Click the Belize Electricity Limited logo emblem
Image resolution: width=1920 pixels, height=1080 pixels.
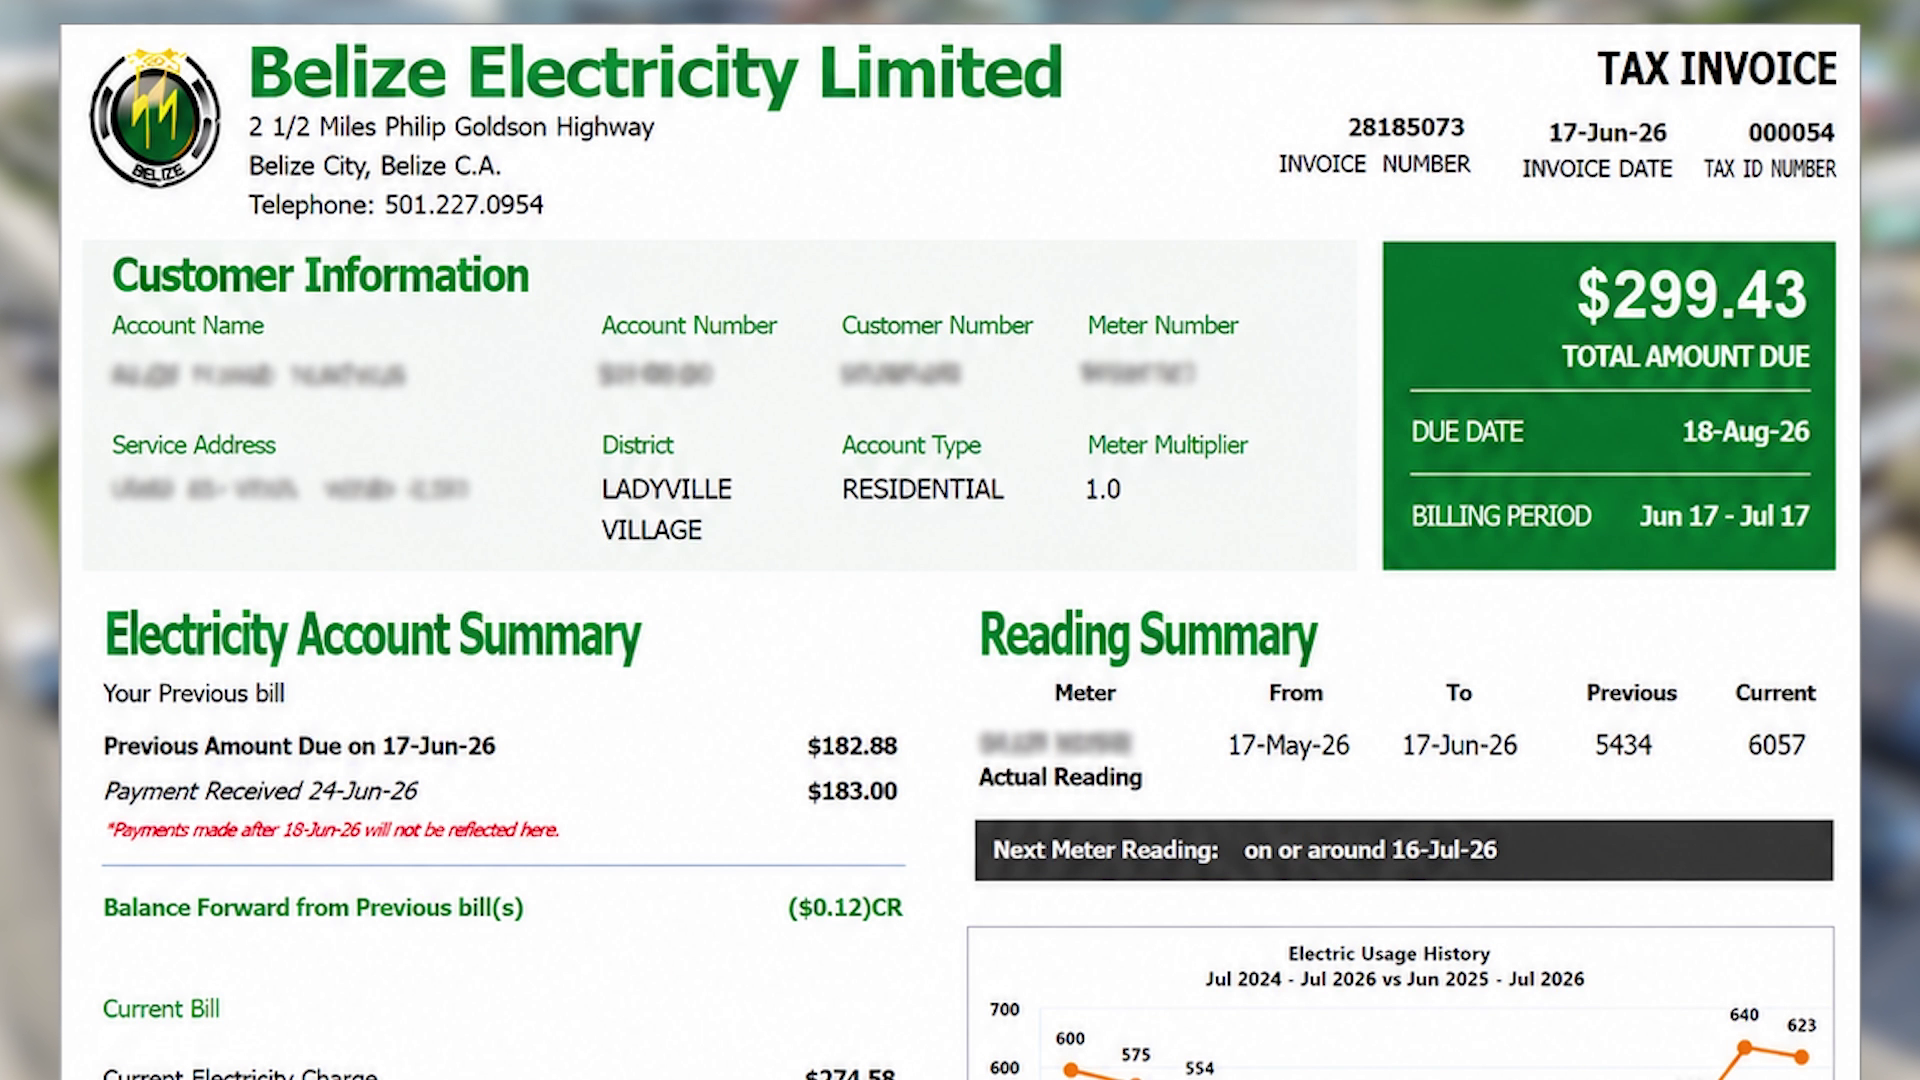(x=155, y=117)
